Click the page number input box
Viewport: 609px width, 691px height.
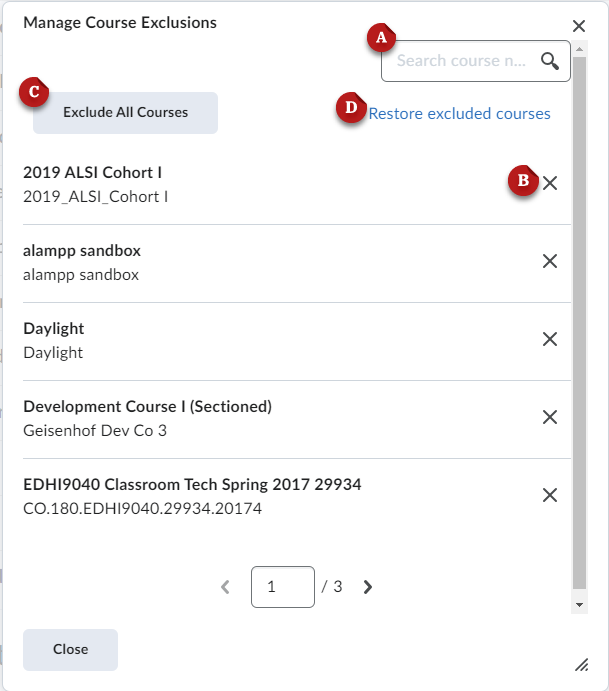pyautogui.click(x=283, y=587)
